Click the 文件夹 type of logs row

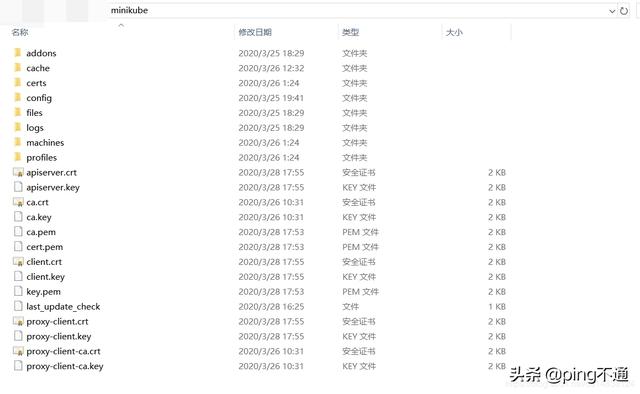[355, 128]
